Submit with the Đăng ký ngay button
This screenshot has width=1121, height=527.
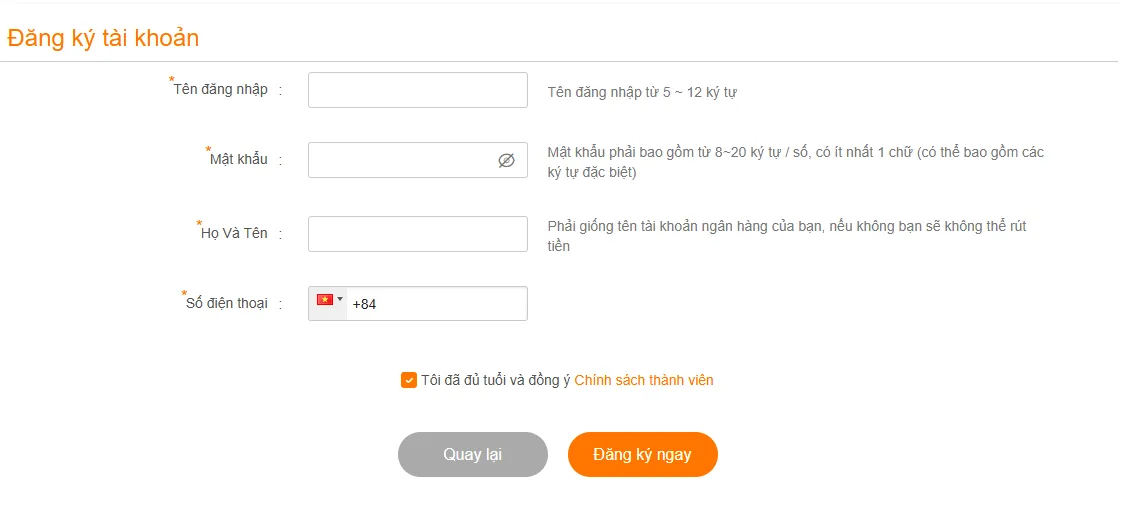(x=642, y=454)
